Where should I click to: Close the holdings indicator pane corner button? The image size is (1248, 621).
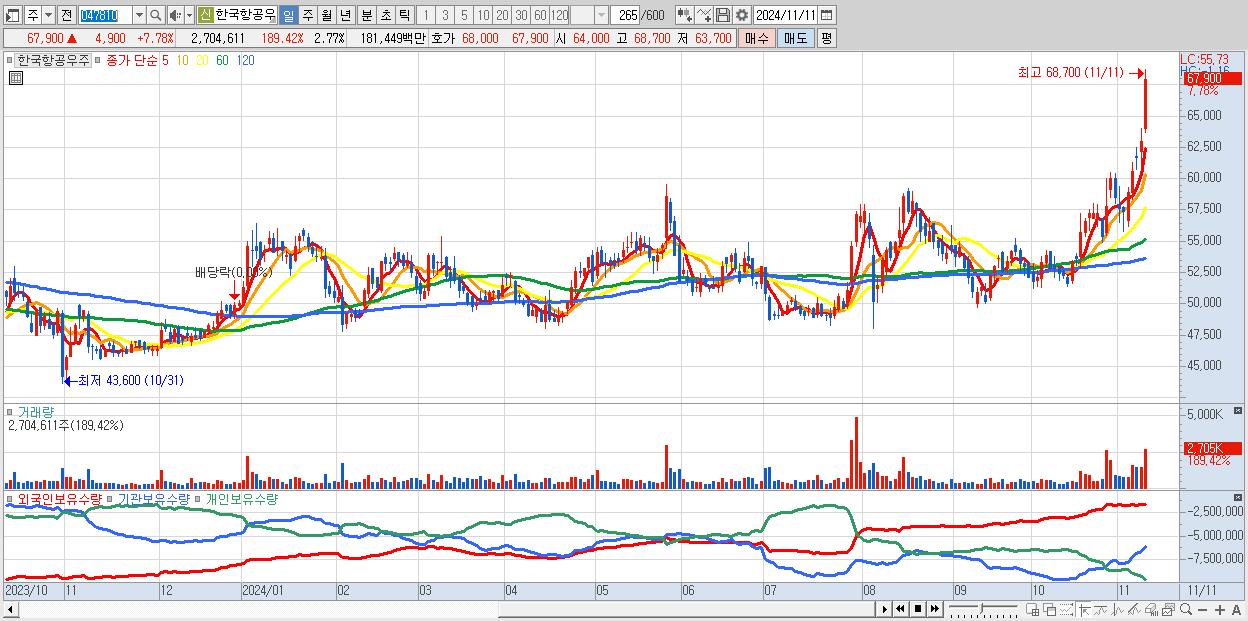coord(1239,497)
